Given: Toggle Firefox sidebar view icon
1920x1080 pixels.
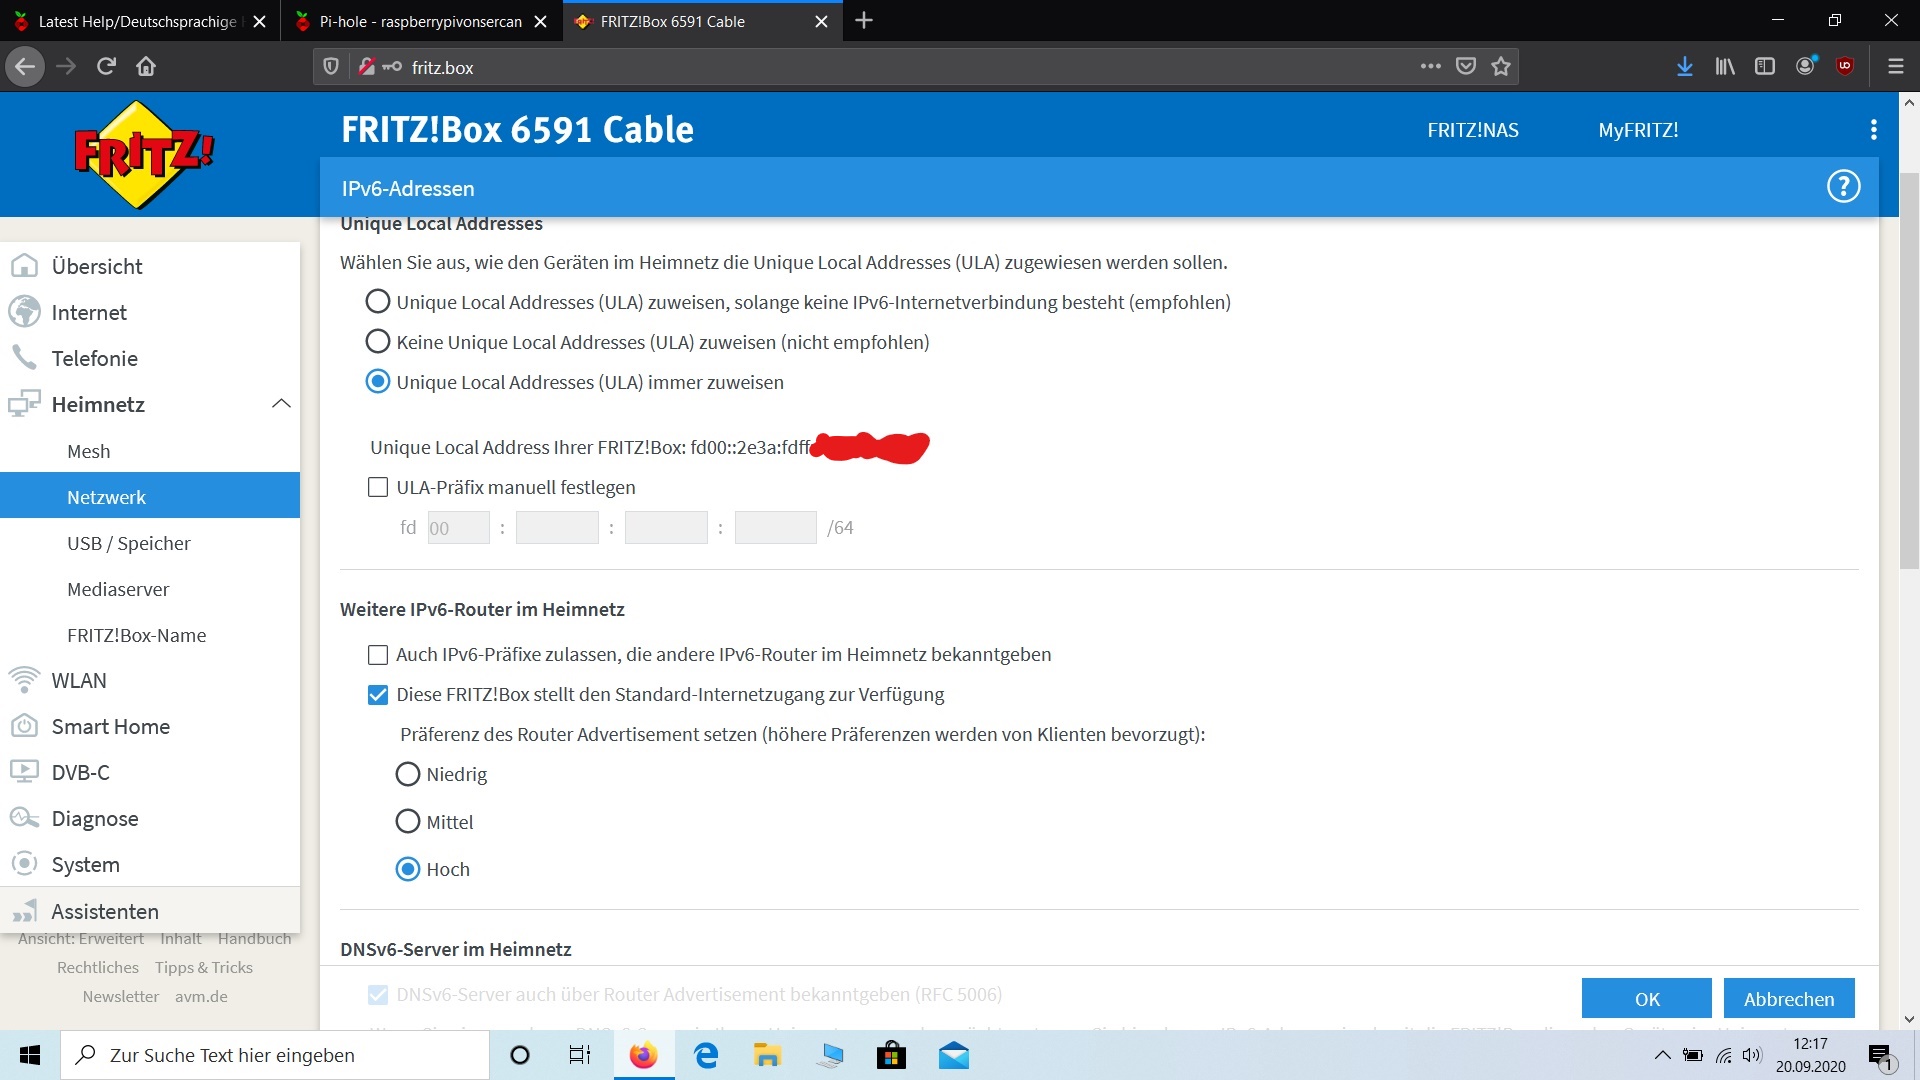Looking at the screenshot, I should point(1765,67).
